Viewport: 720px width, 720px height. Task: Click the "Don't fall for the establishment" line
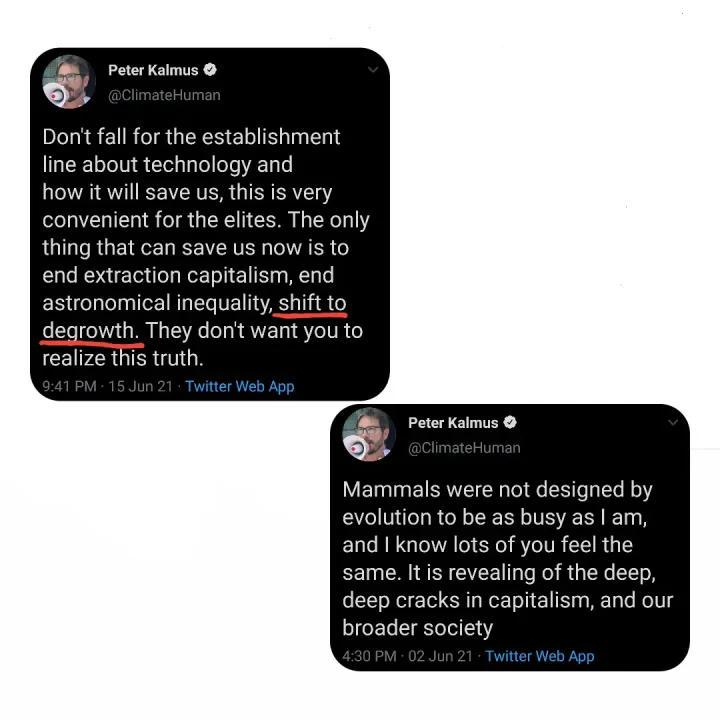(191, 137)
